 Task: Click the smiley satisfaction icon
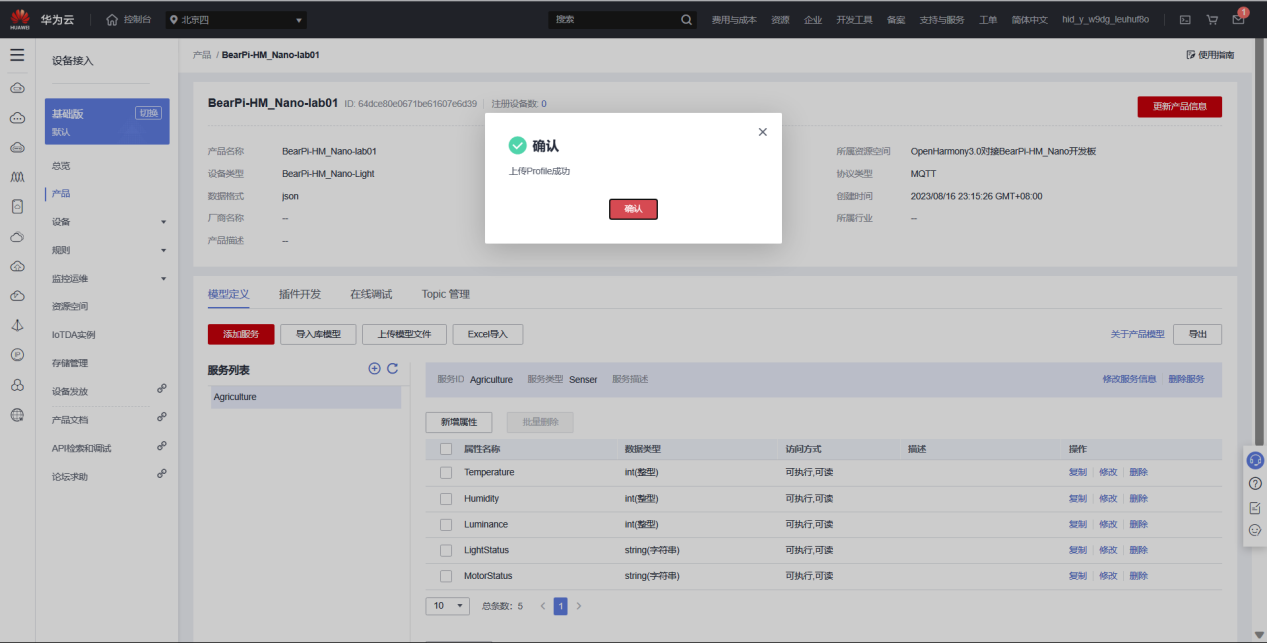[x=1255, y=530]
